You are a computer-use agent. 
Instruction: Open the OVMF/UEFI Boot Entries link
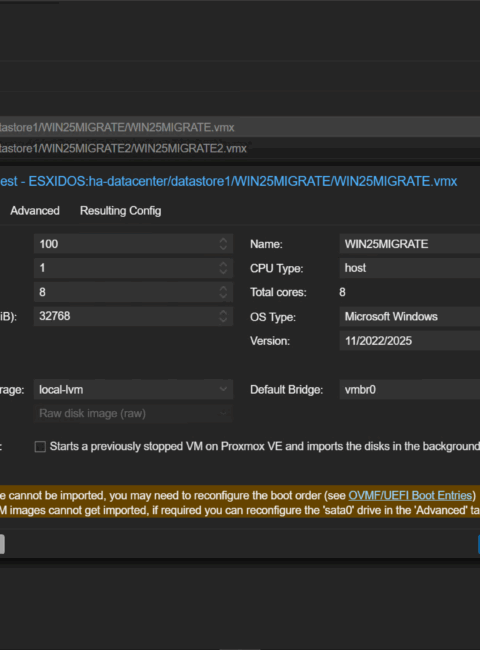coord(410,495)
